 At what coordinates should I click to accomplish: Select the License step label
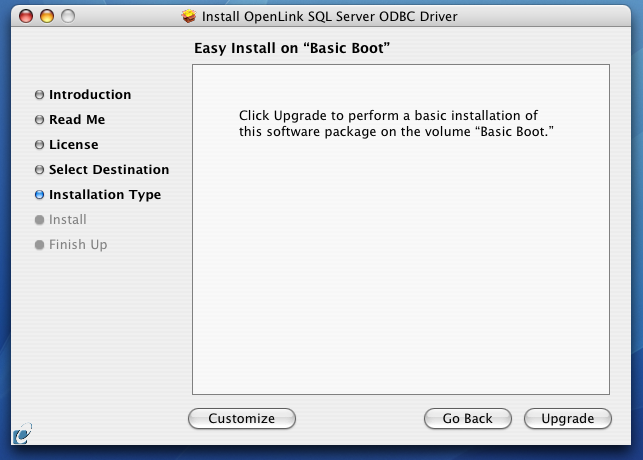coord(74,145)
